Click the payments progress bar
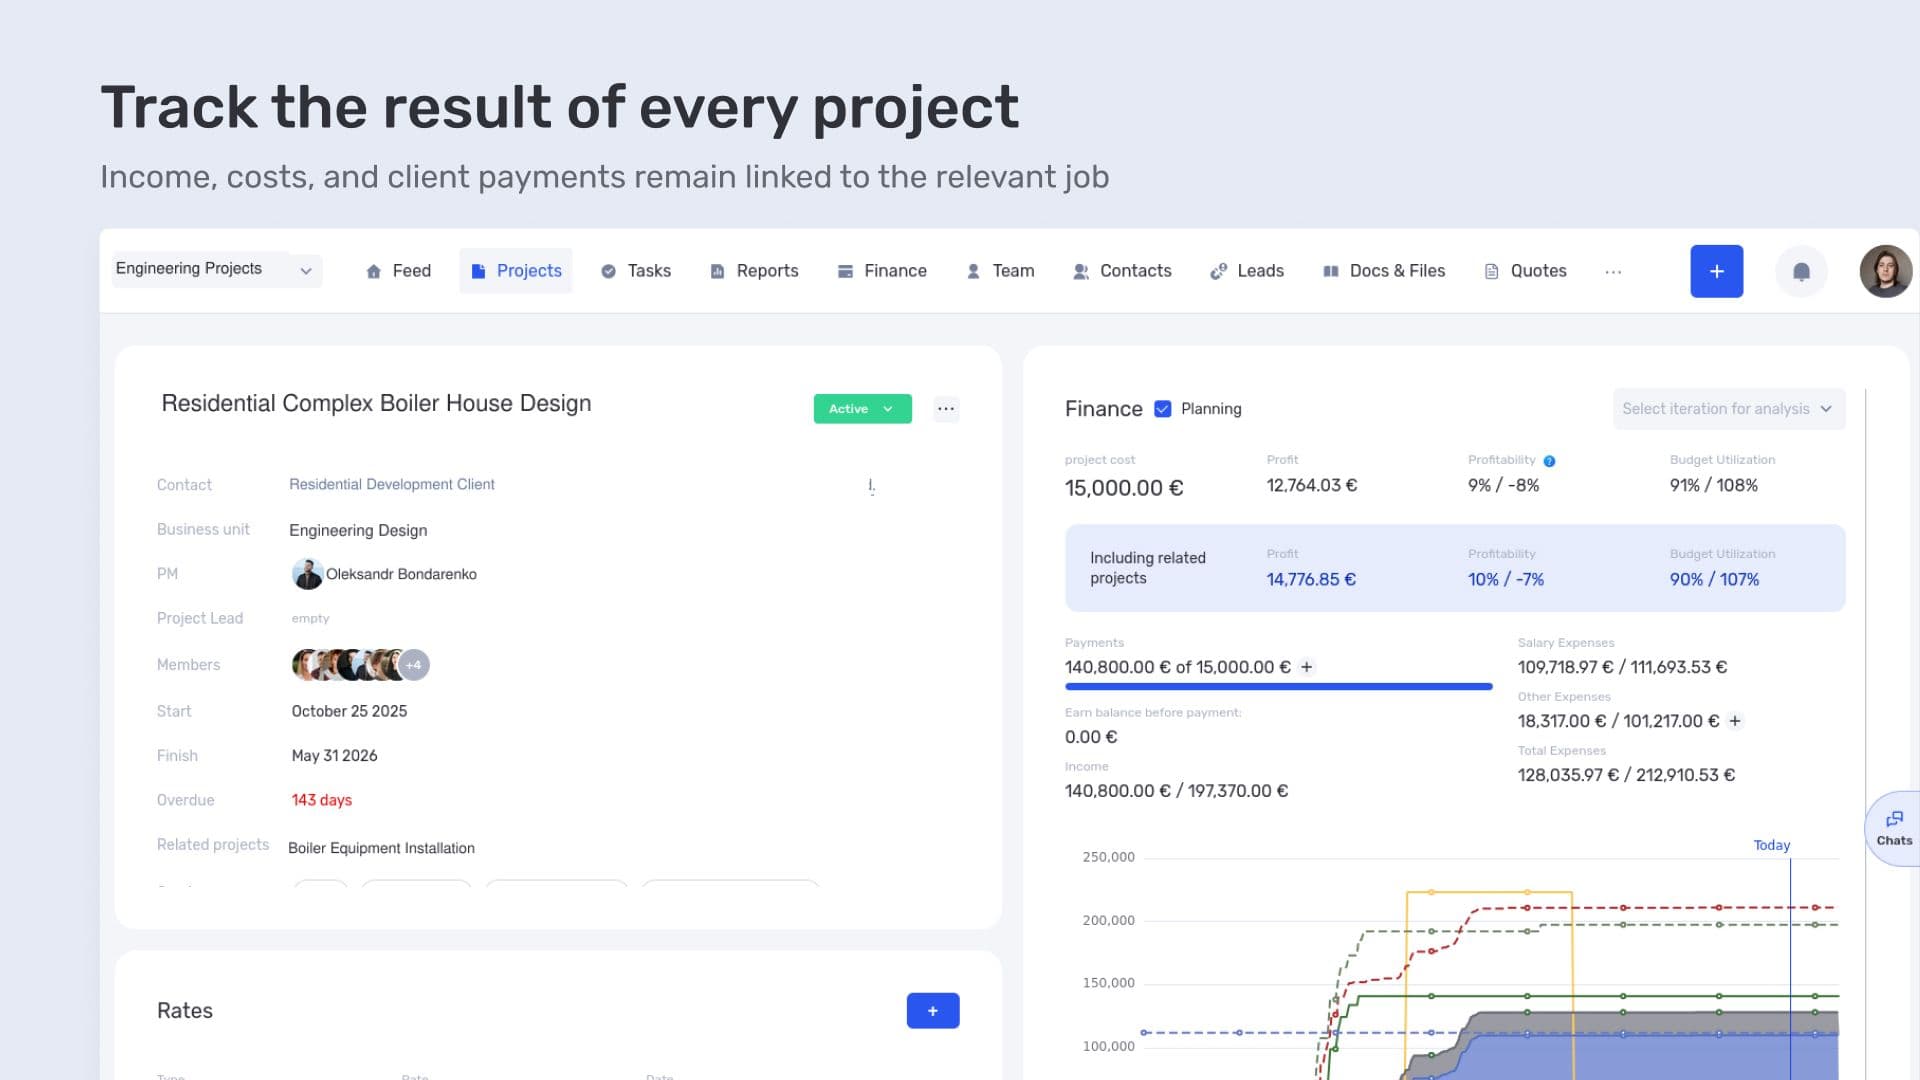1920x1080 pixels. (1278, 687)
